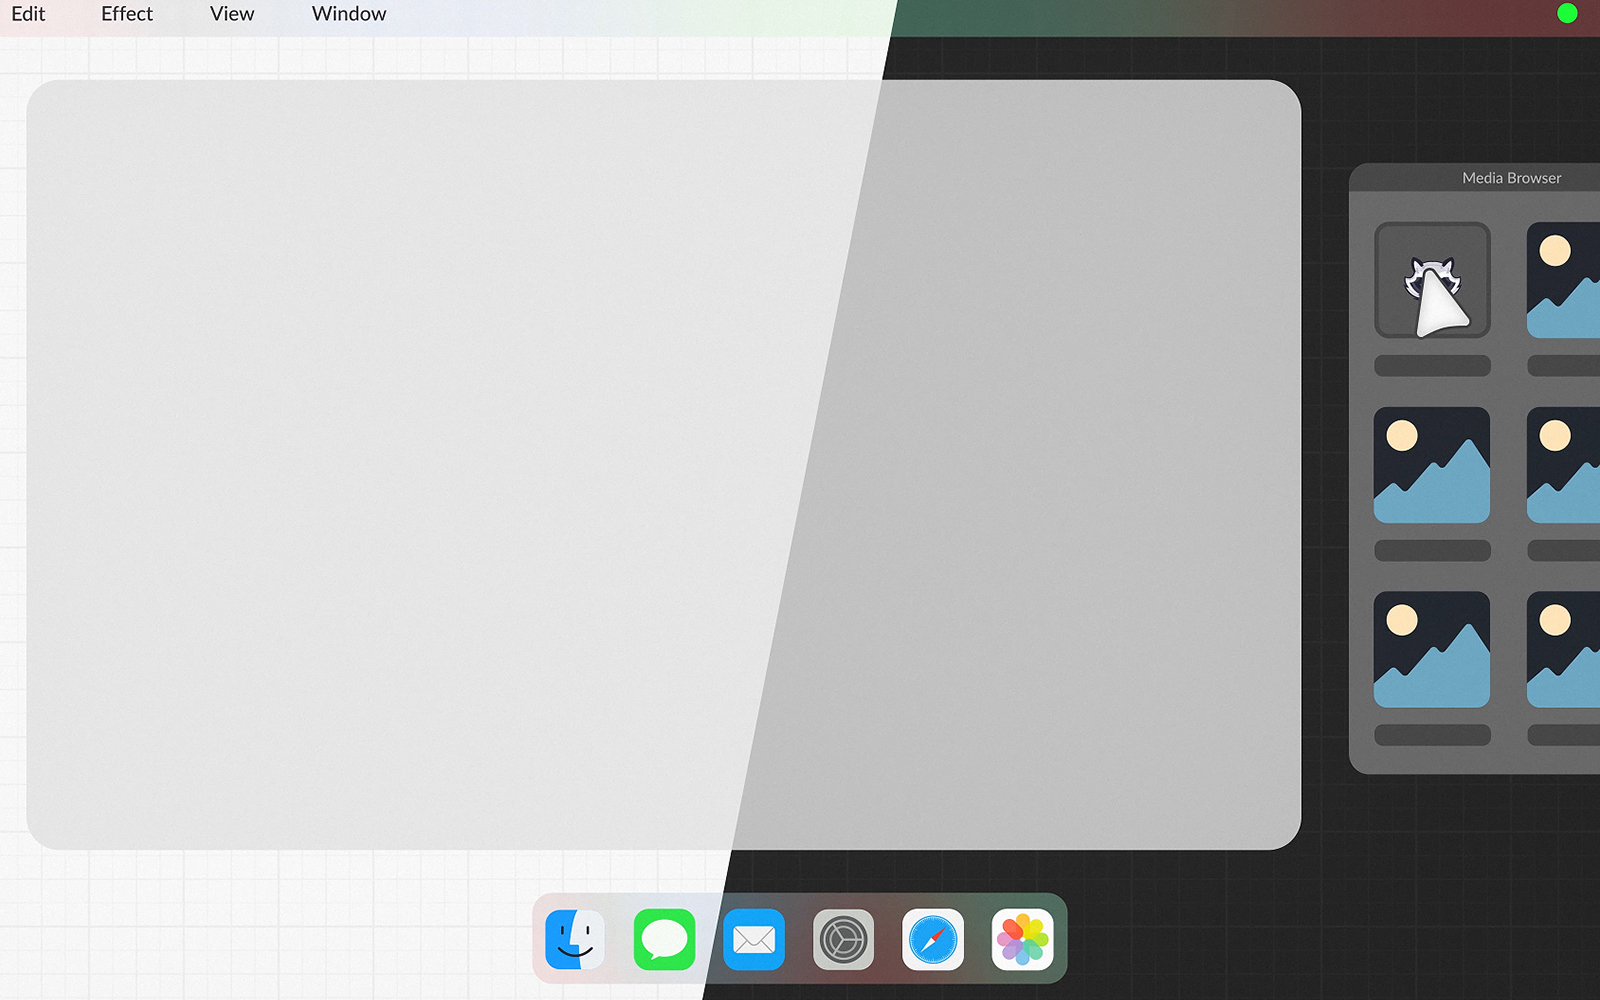Image resolution: width=1600 pixels, height=1000 pixels.
Task: Open the Edit menu
Action: pos(28,14)
